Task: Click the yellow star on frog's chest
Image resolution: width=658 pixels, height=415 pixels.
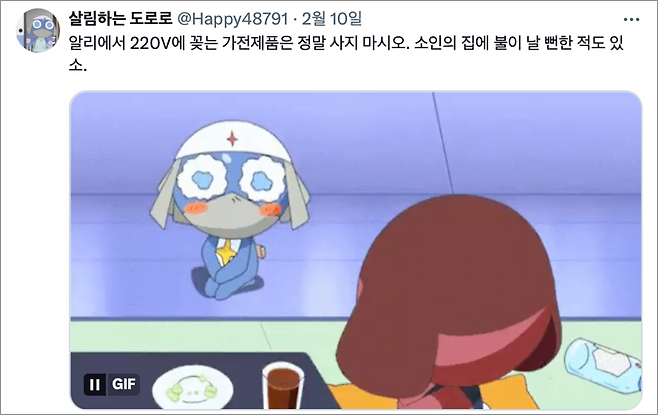Action: (x=226, y=253)
